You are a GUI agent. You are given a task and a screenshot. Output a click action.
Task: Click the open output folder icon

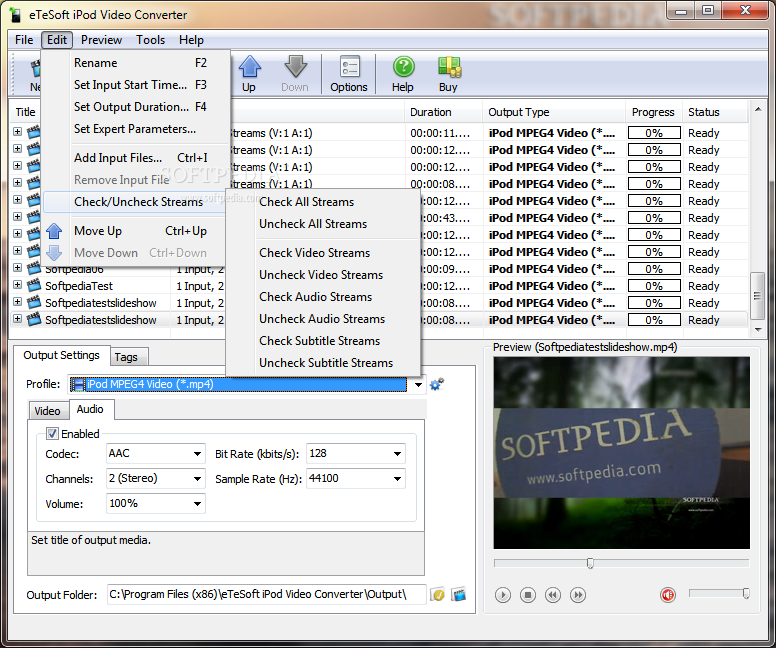(x=459, y=595)
